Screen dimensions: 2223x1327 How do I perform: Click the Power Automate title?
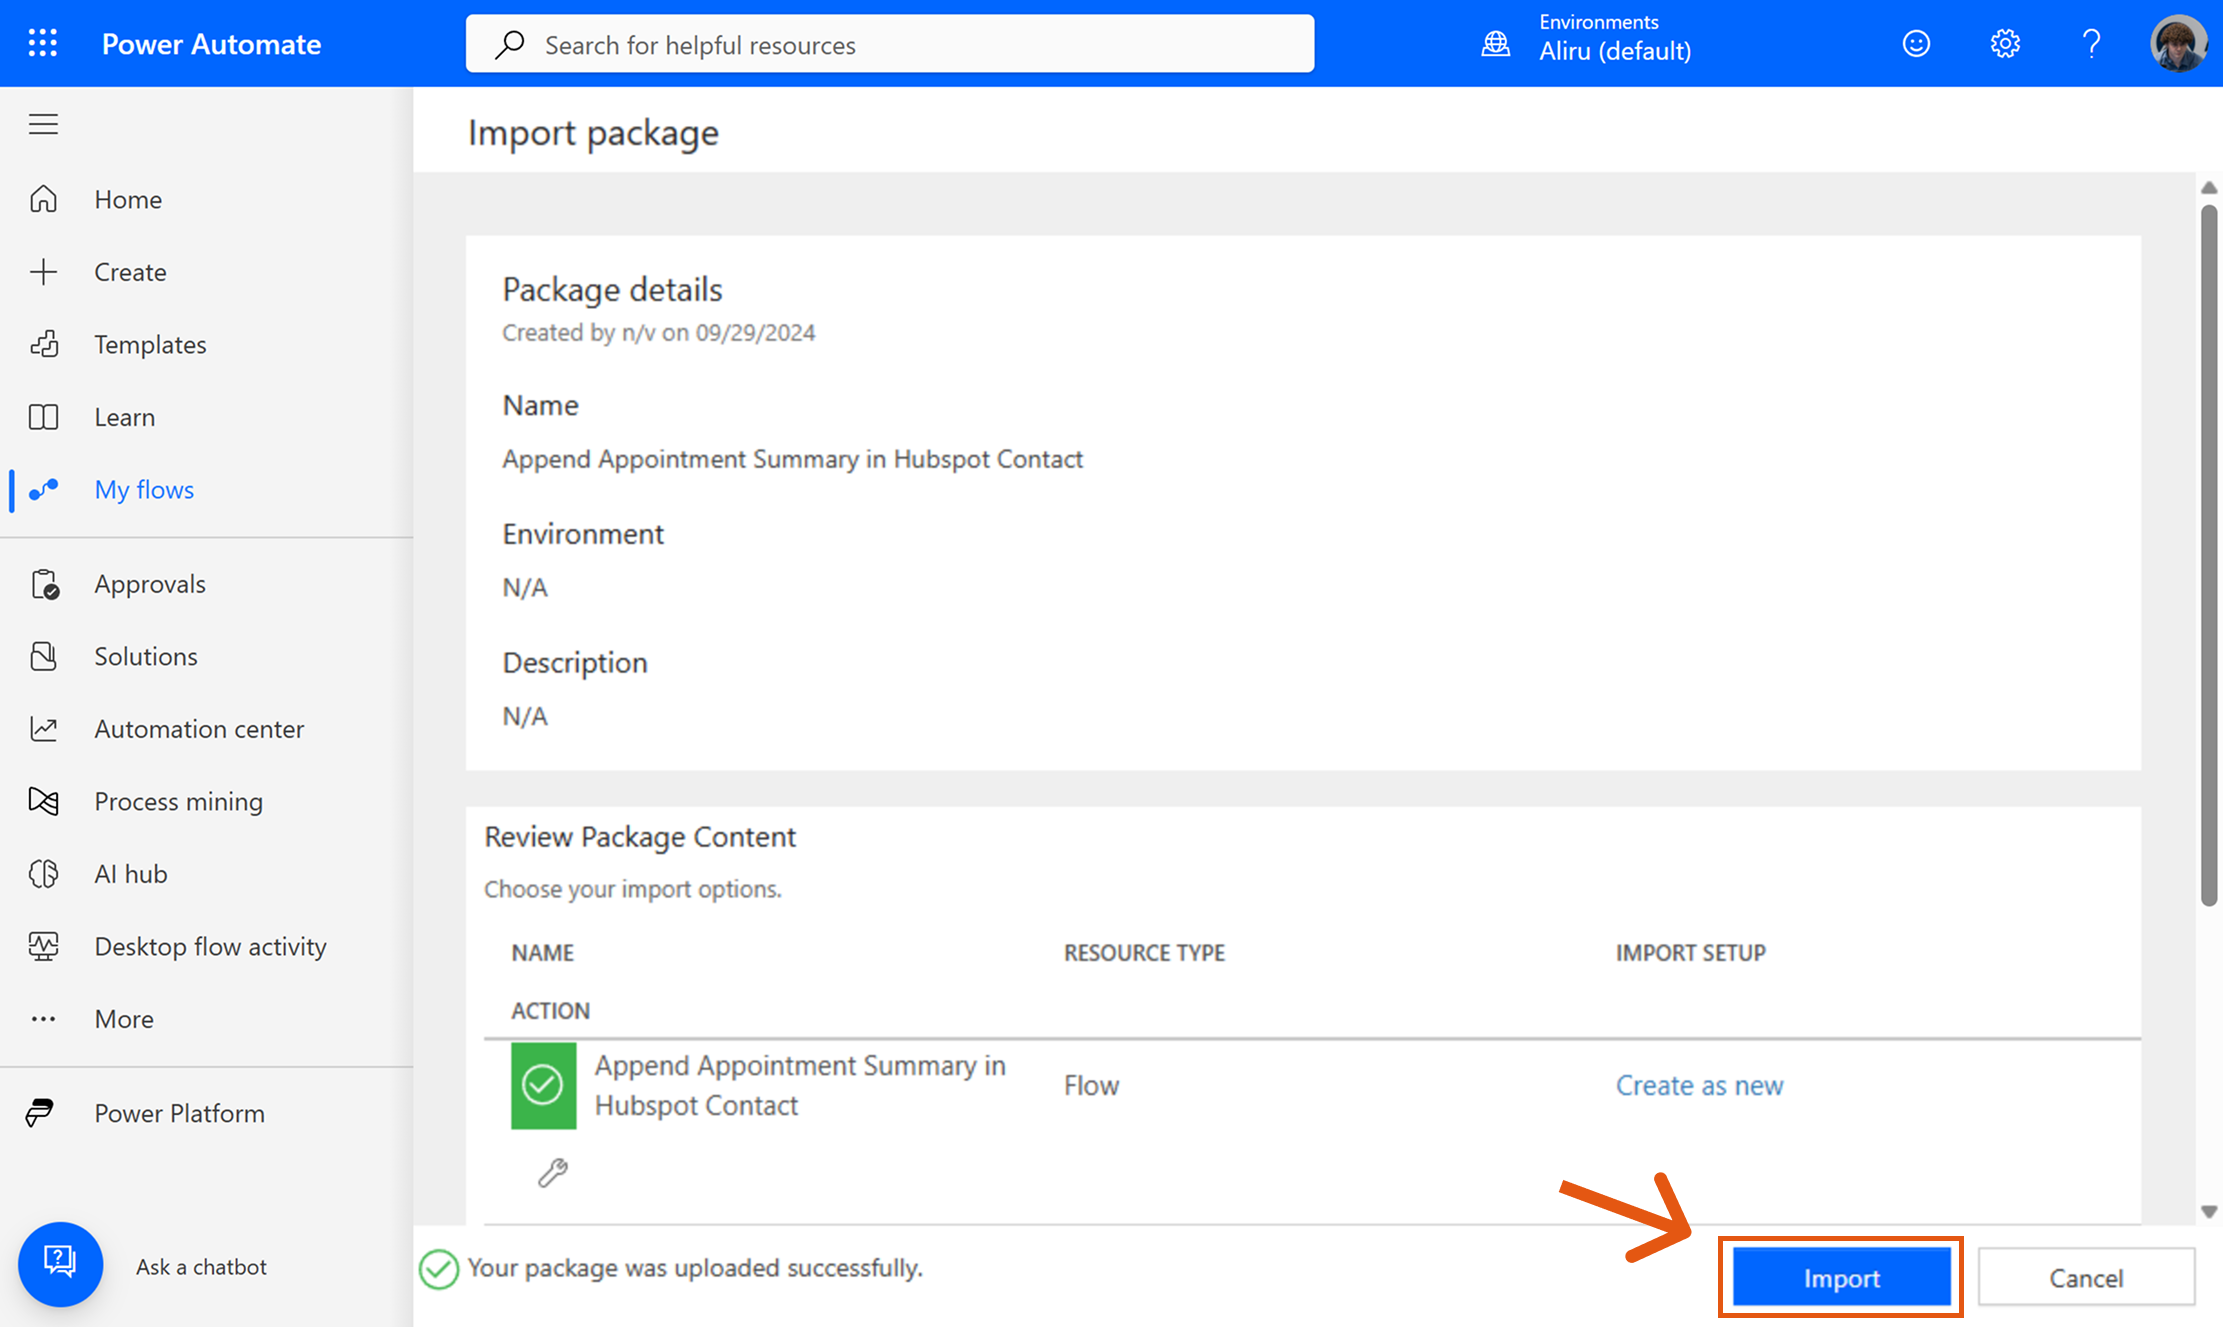pos(211,44)
